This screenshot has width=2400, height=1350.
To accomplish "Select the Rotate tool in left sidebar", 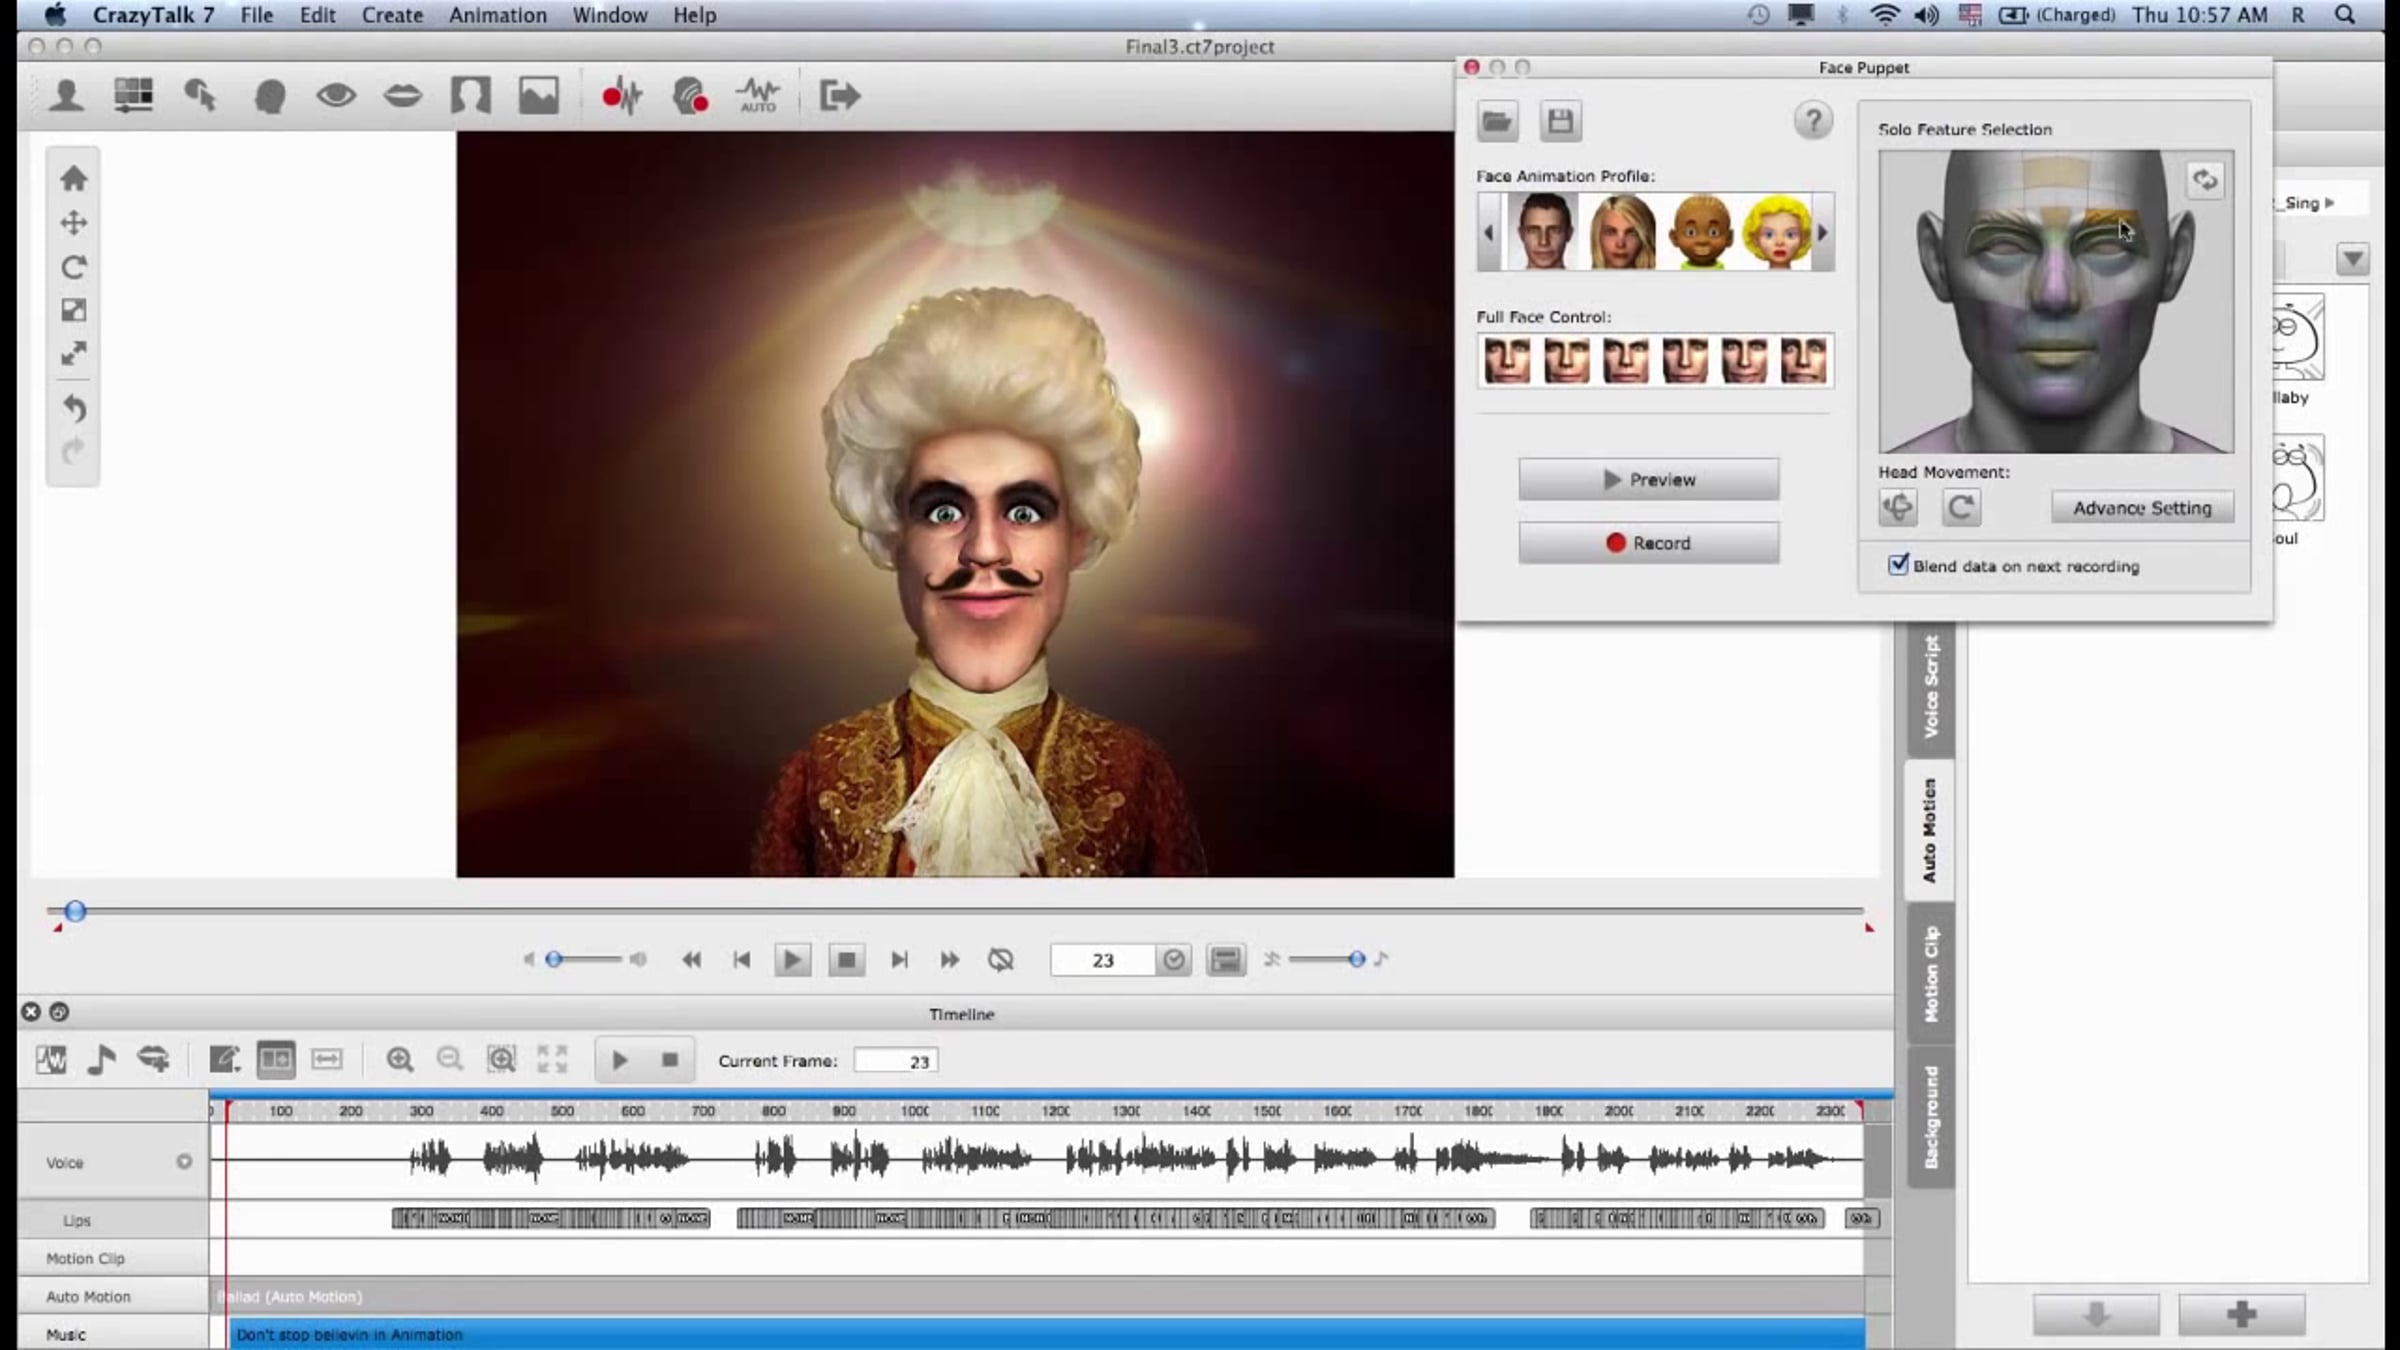I will click(73, 267).
